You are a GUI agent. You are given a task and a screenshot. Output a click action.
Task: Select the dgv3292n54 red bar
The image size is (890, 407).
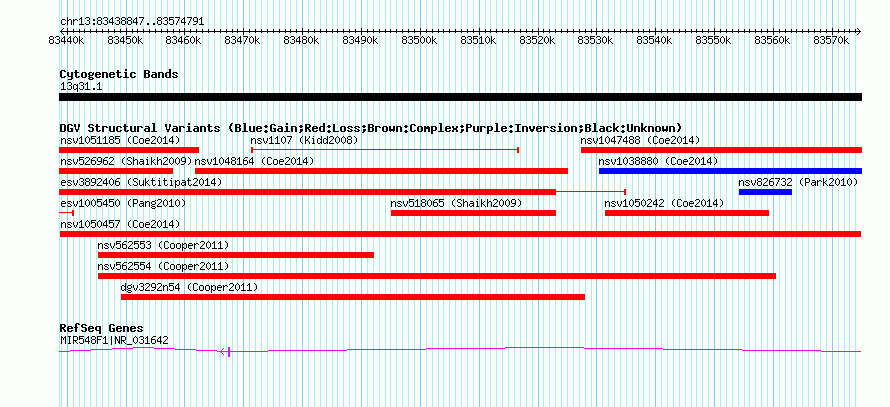coord(352,297)
